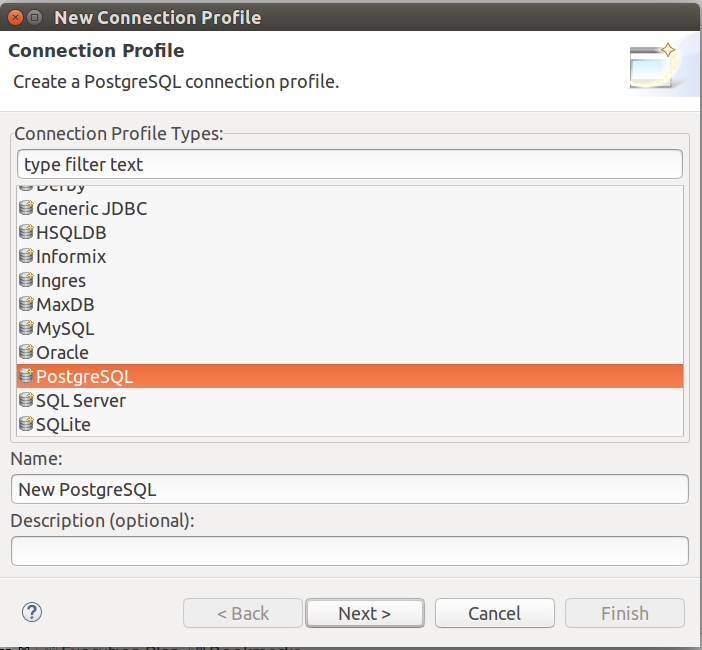Pick MySQL connection profile type

tap(350, 329)
